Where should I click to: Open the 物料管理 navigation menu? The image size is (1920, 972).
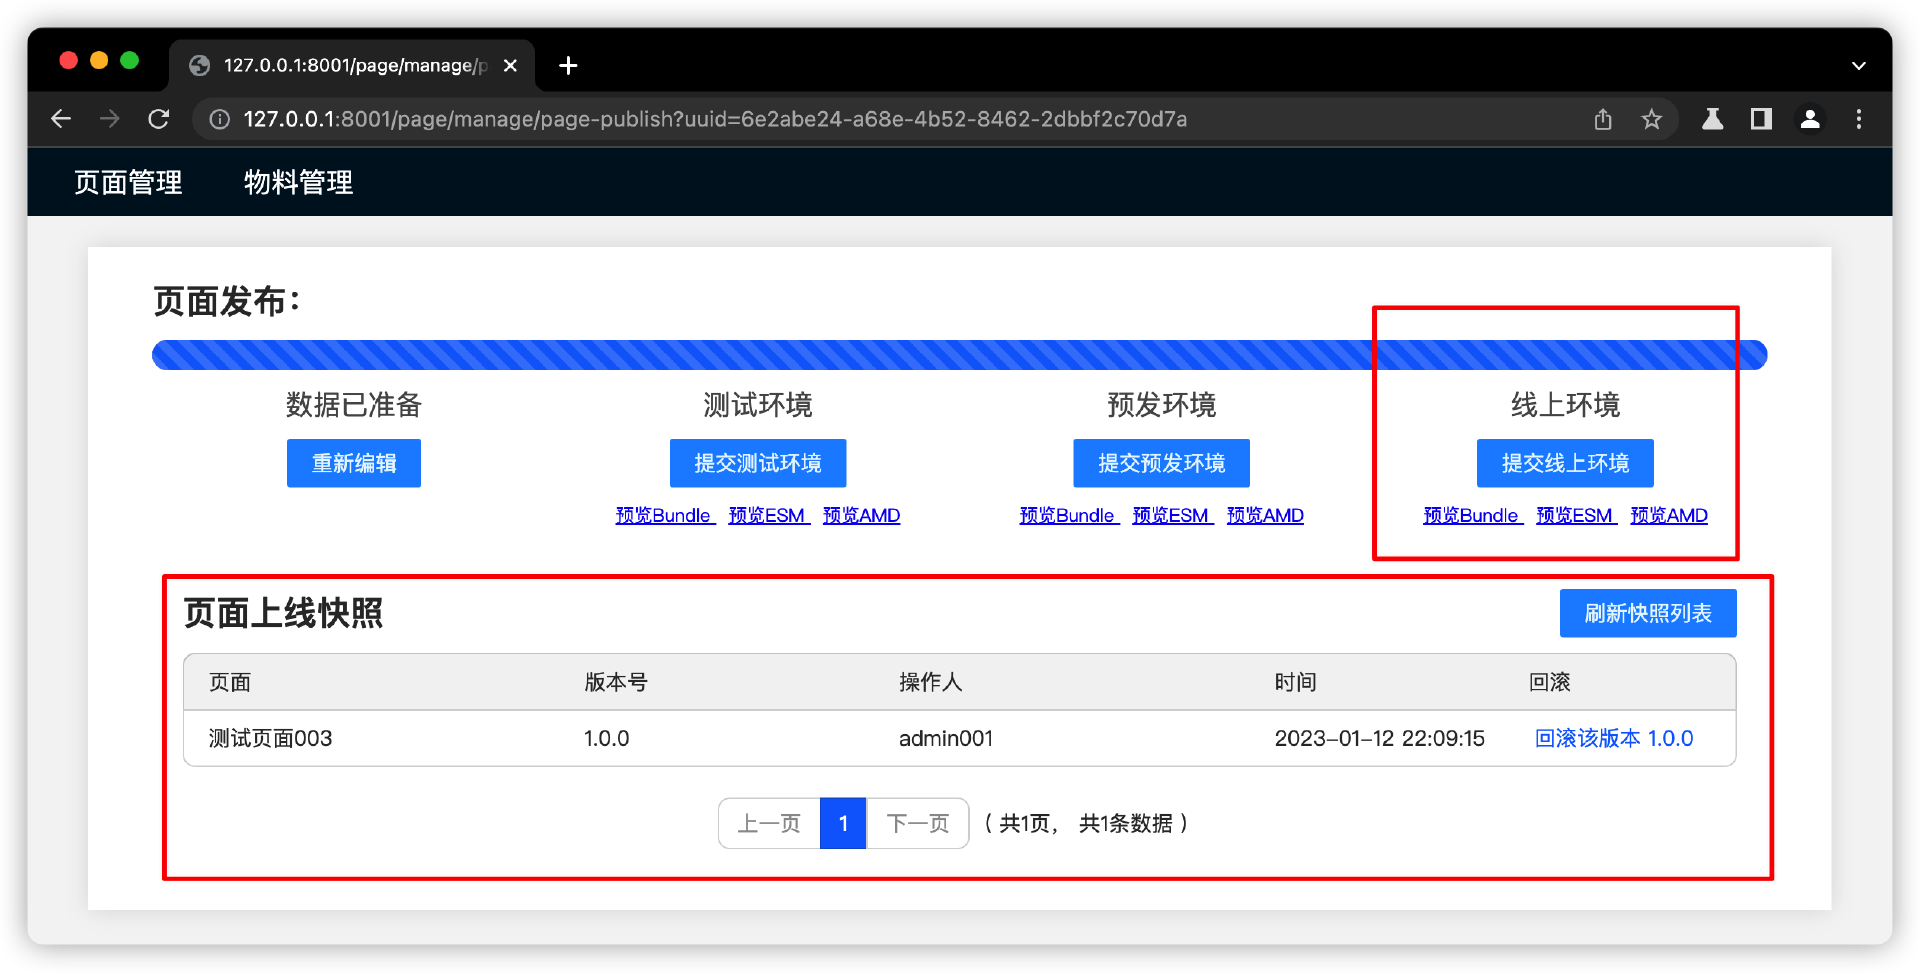click(298, 182)
